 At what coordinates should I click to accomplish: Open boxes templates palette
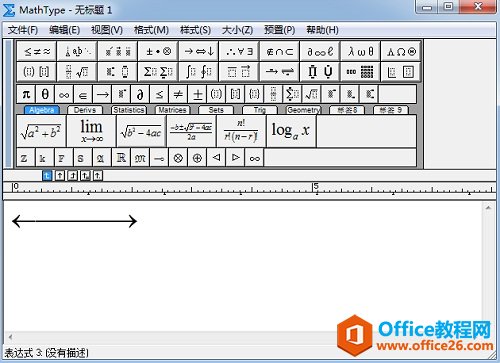(x=401, y=72)
